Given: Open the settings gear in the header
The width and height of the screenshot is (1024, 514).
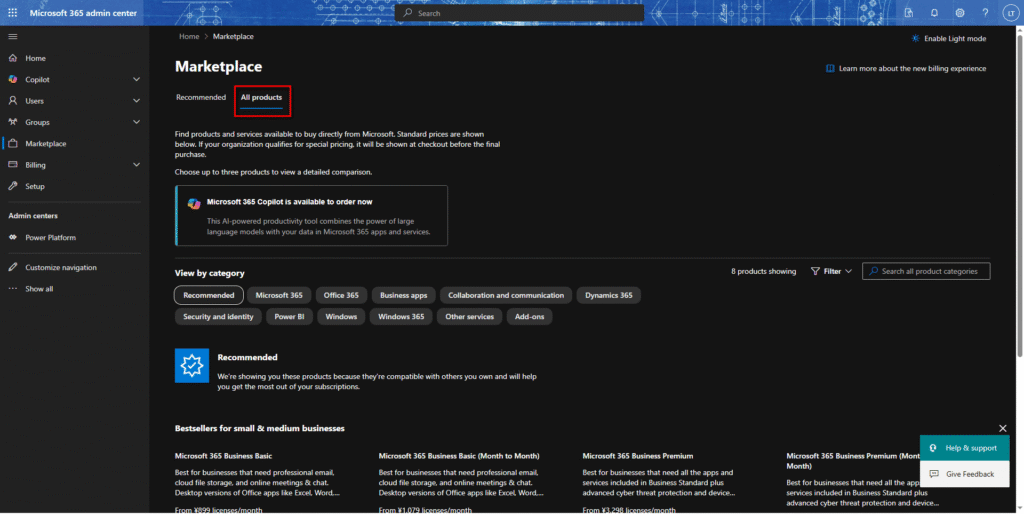Looking at the screenshot, I should (x=960, y=13).
